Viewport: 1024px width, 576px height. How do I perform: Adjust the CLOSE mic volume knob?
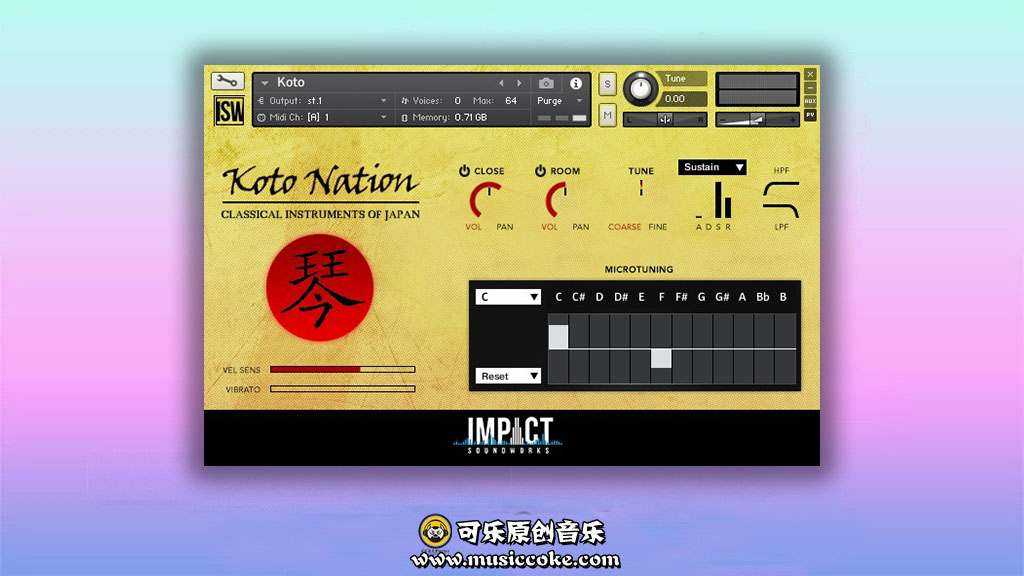pos(486,200)
